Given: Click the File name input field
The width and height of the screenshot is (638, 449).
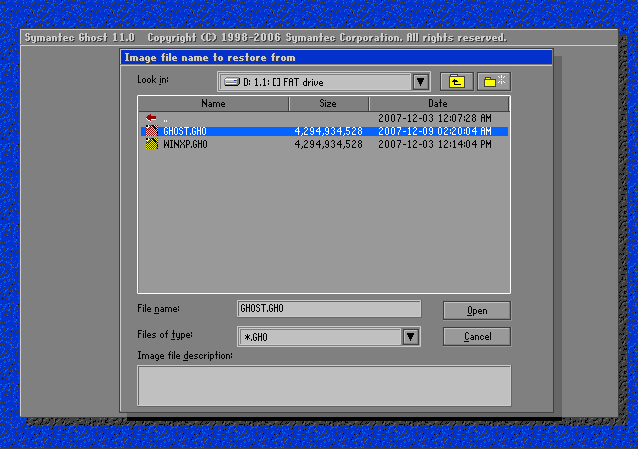Looking at the screenshot, I should pyautogui.click(x=329, y=309).
